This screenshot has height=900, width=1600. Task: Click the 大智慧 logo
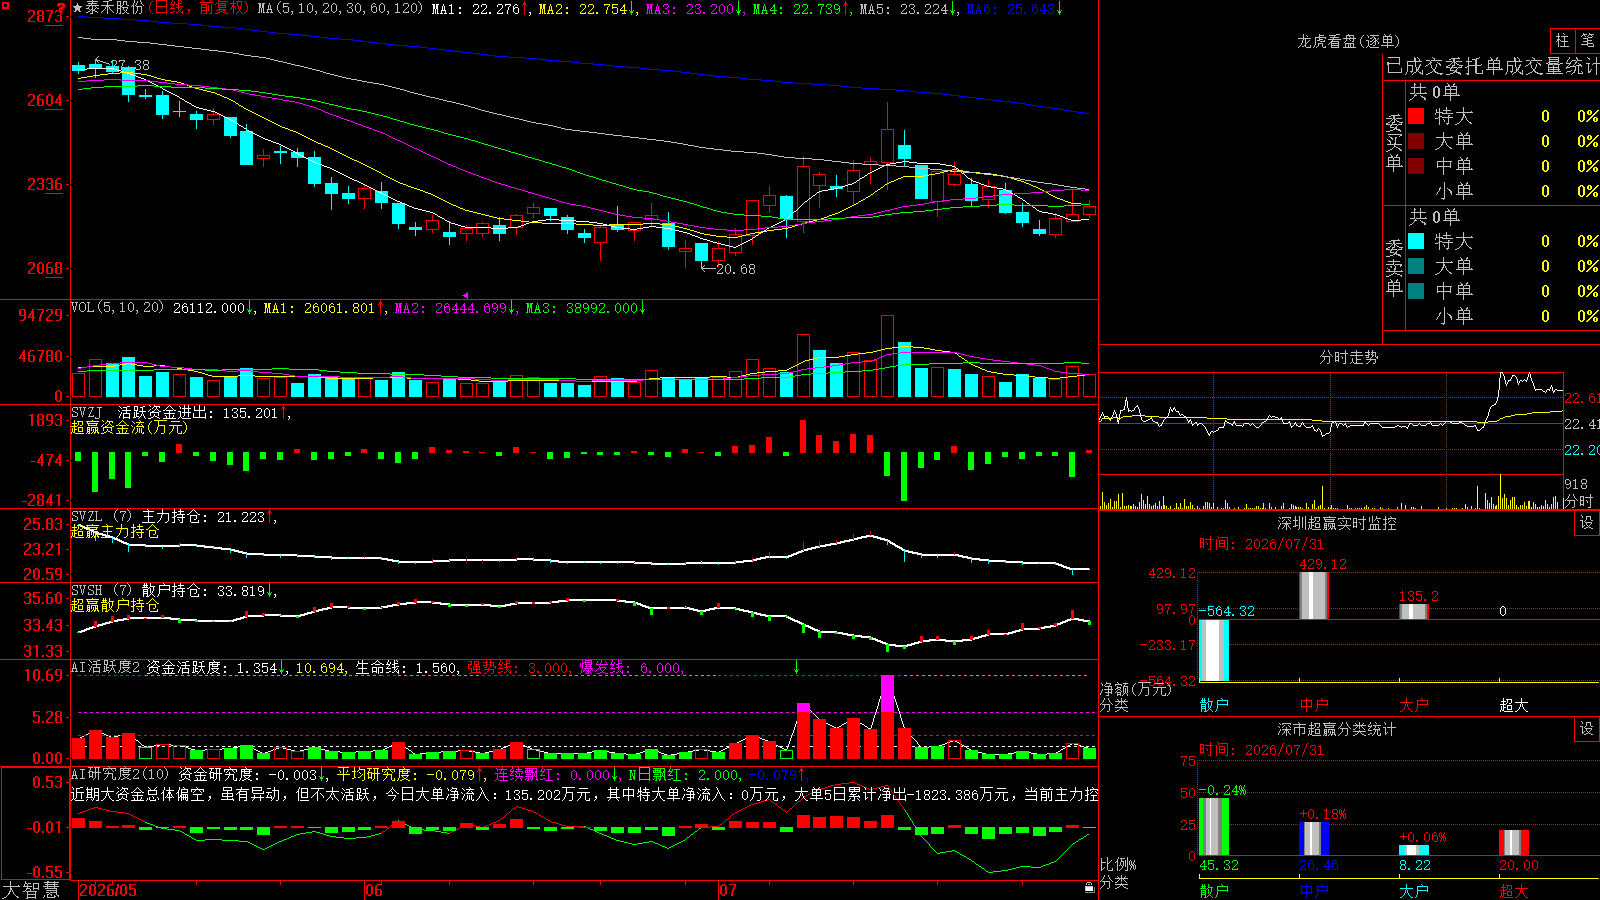point(31,889)
